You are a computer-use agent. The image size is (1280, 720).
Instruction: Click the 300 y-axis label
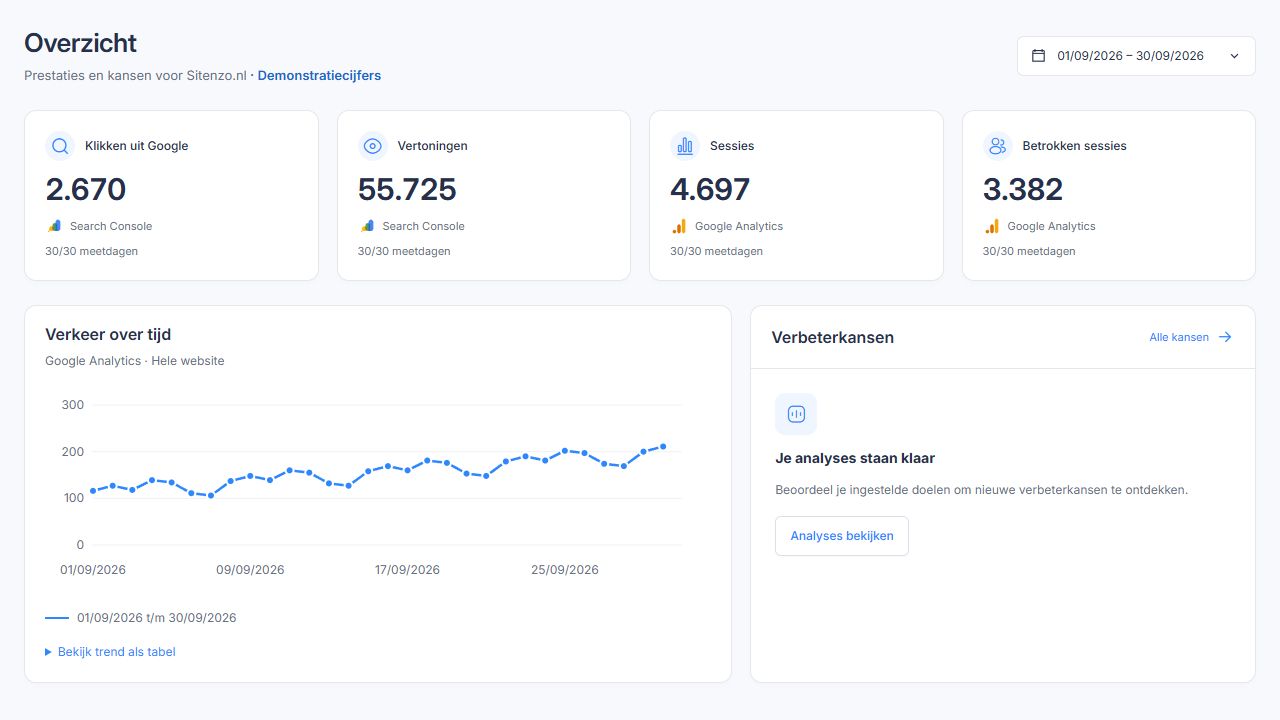click(73, 405)
